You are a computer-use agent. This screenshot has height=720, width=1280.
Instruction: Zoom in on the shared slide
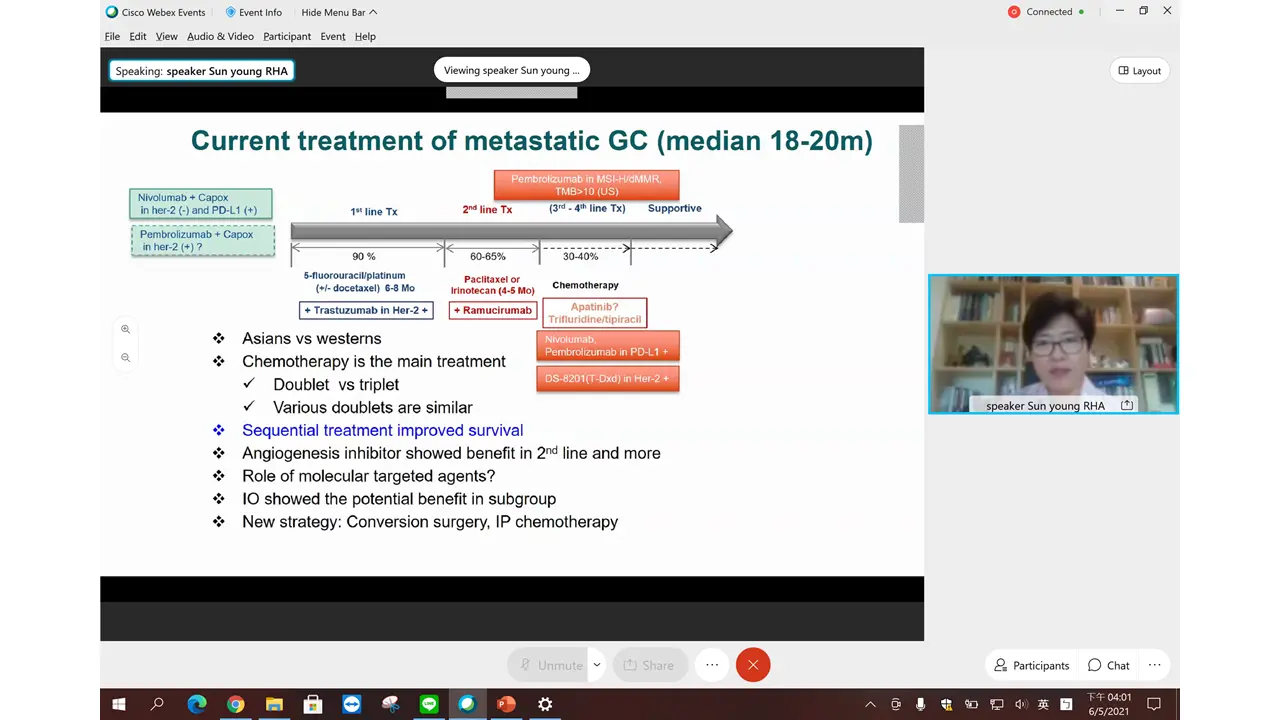[125, 329]
